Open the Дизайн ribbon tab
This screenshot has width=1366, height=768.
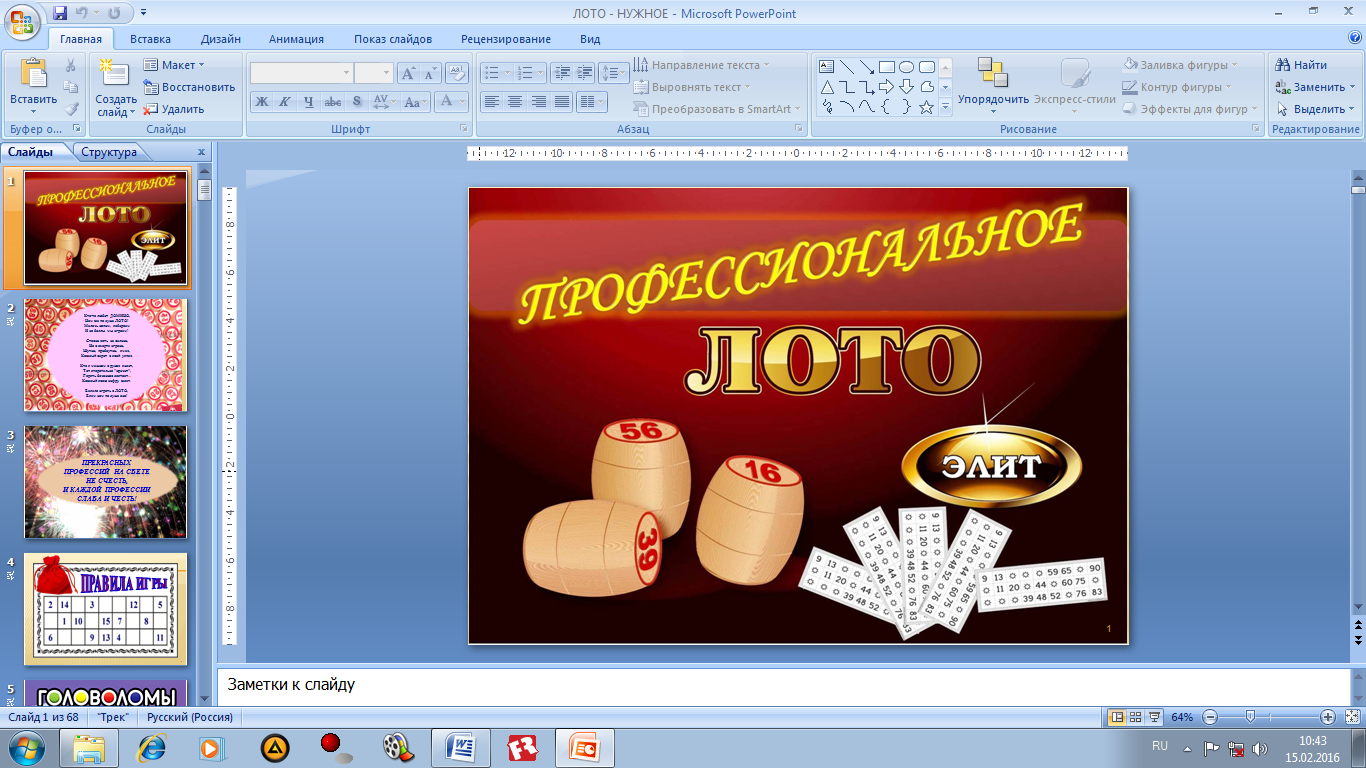coord(220,39)
